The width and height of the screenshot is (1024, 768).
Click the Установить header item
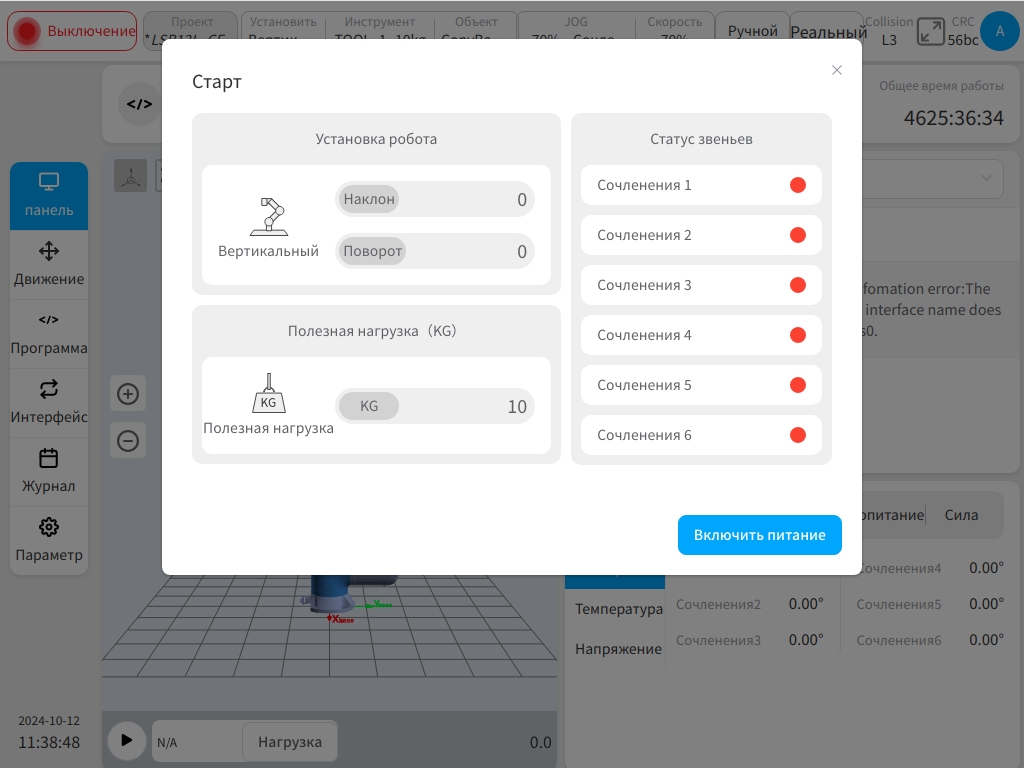(283, 30)
